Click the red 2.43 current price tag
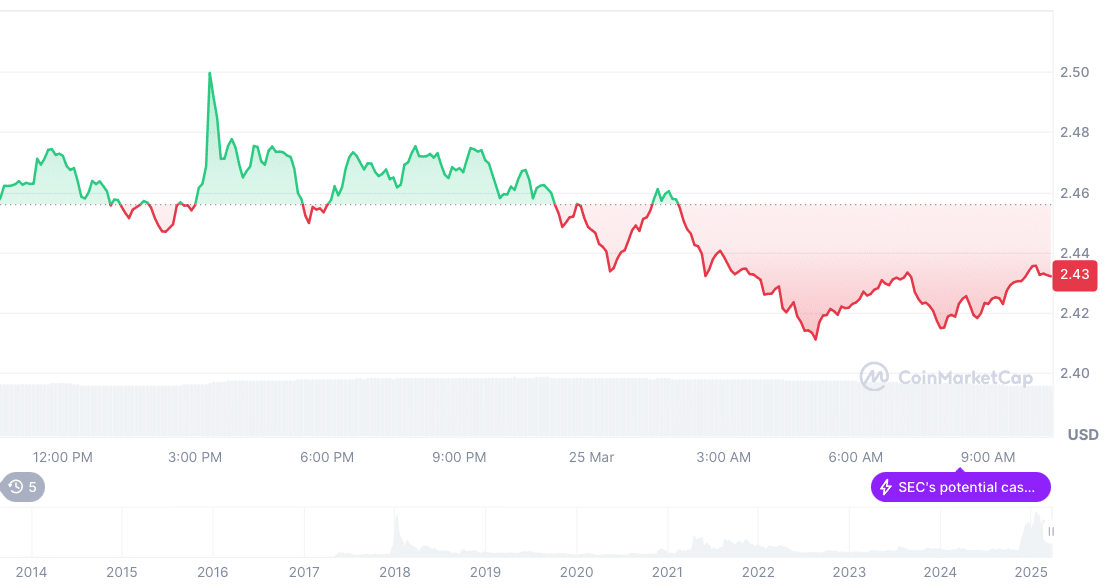 pyautogui.click(x=1075, y=274)
